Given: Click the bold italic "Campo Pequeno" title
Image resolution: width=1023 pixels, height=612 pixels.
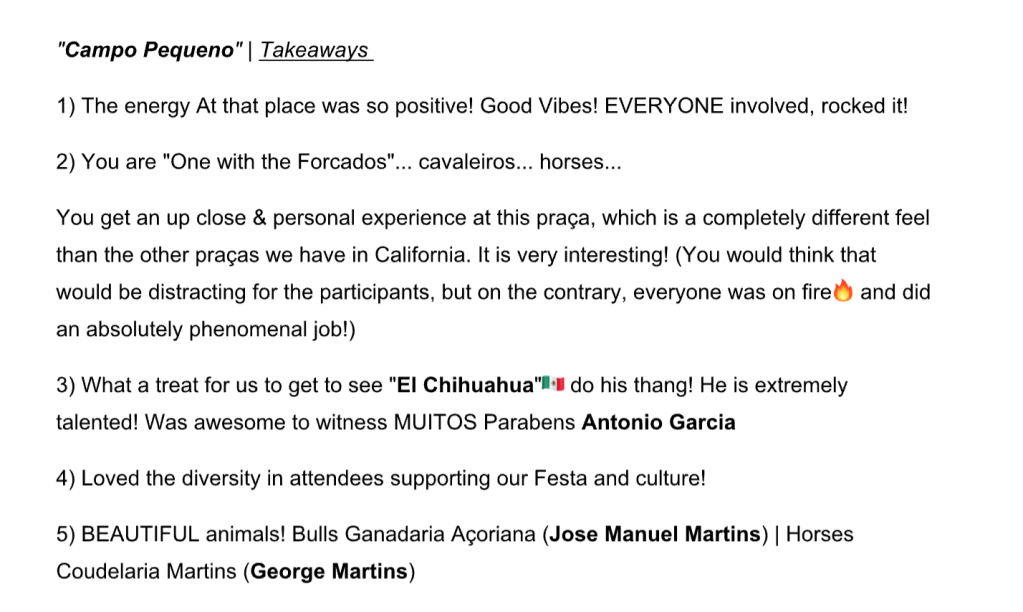Looking at the screenshot, I should 150,51.
